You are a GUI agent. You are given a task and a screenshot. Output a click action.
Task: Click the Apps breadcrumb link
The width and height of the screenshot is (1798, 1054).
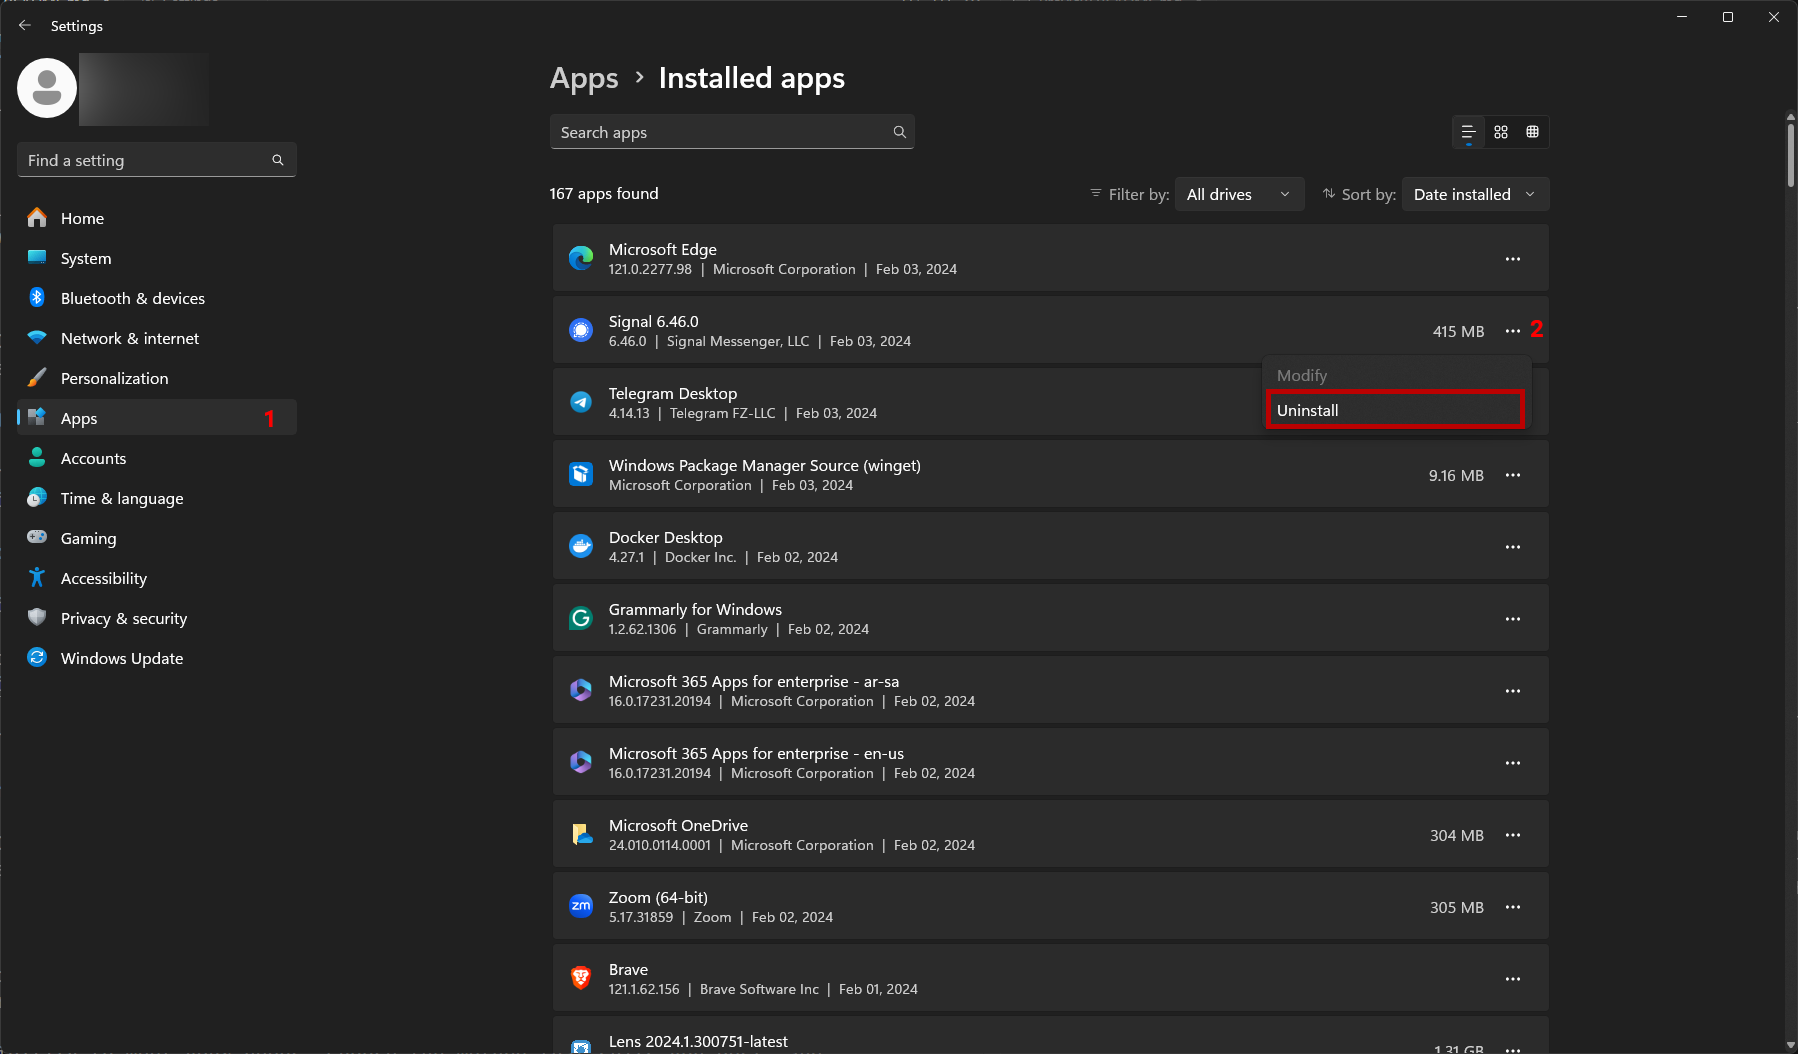[x=584, y=78]
